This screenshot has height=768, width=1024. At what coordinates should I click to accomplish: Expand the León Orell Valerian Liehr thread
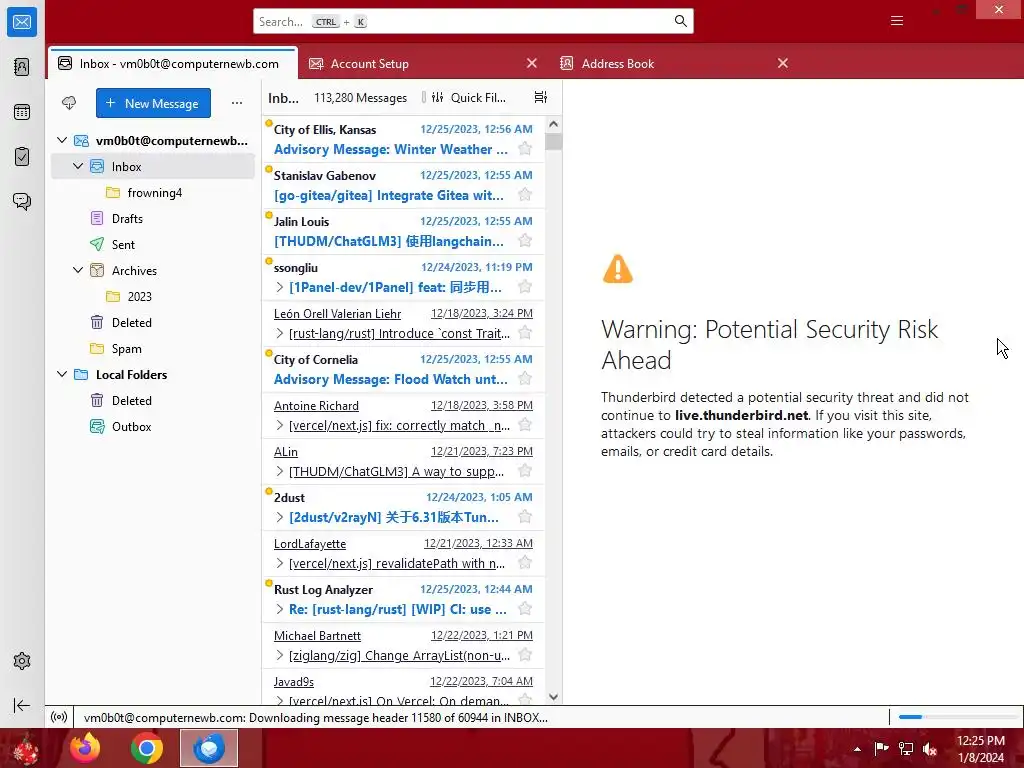[x=280, y=333]
